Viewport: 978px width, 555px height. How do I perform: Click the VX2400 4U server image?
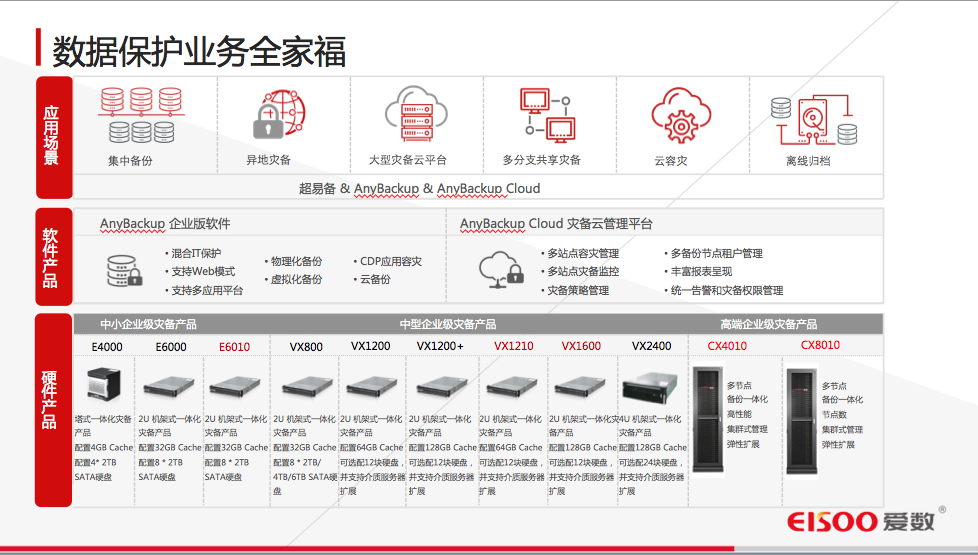click(x=651, y=388)
